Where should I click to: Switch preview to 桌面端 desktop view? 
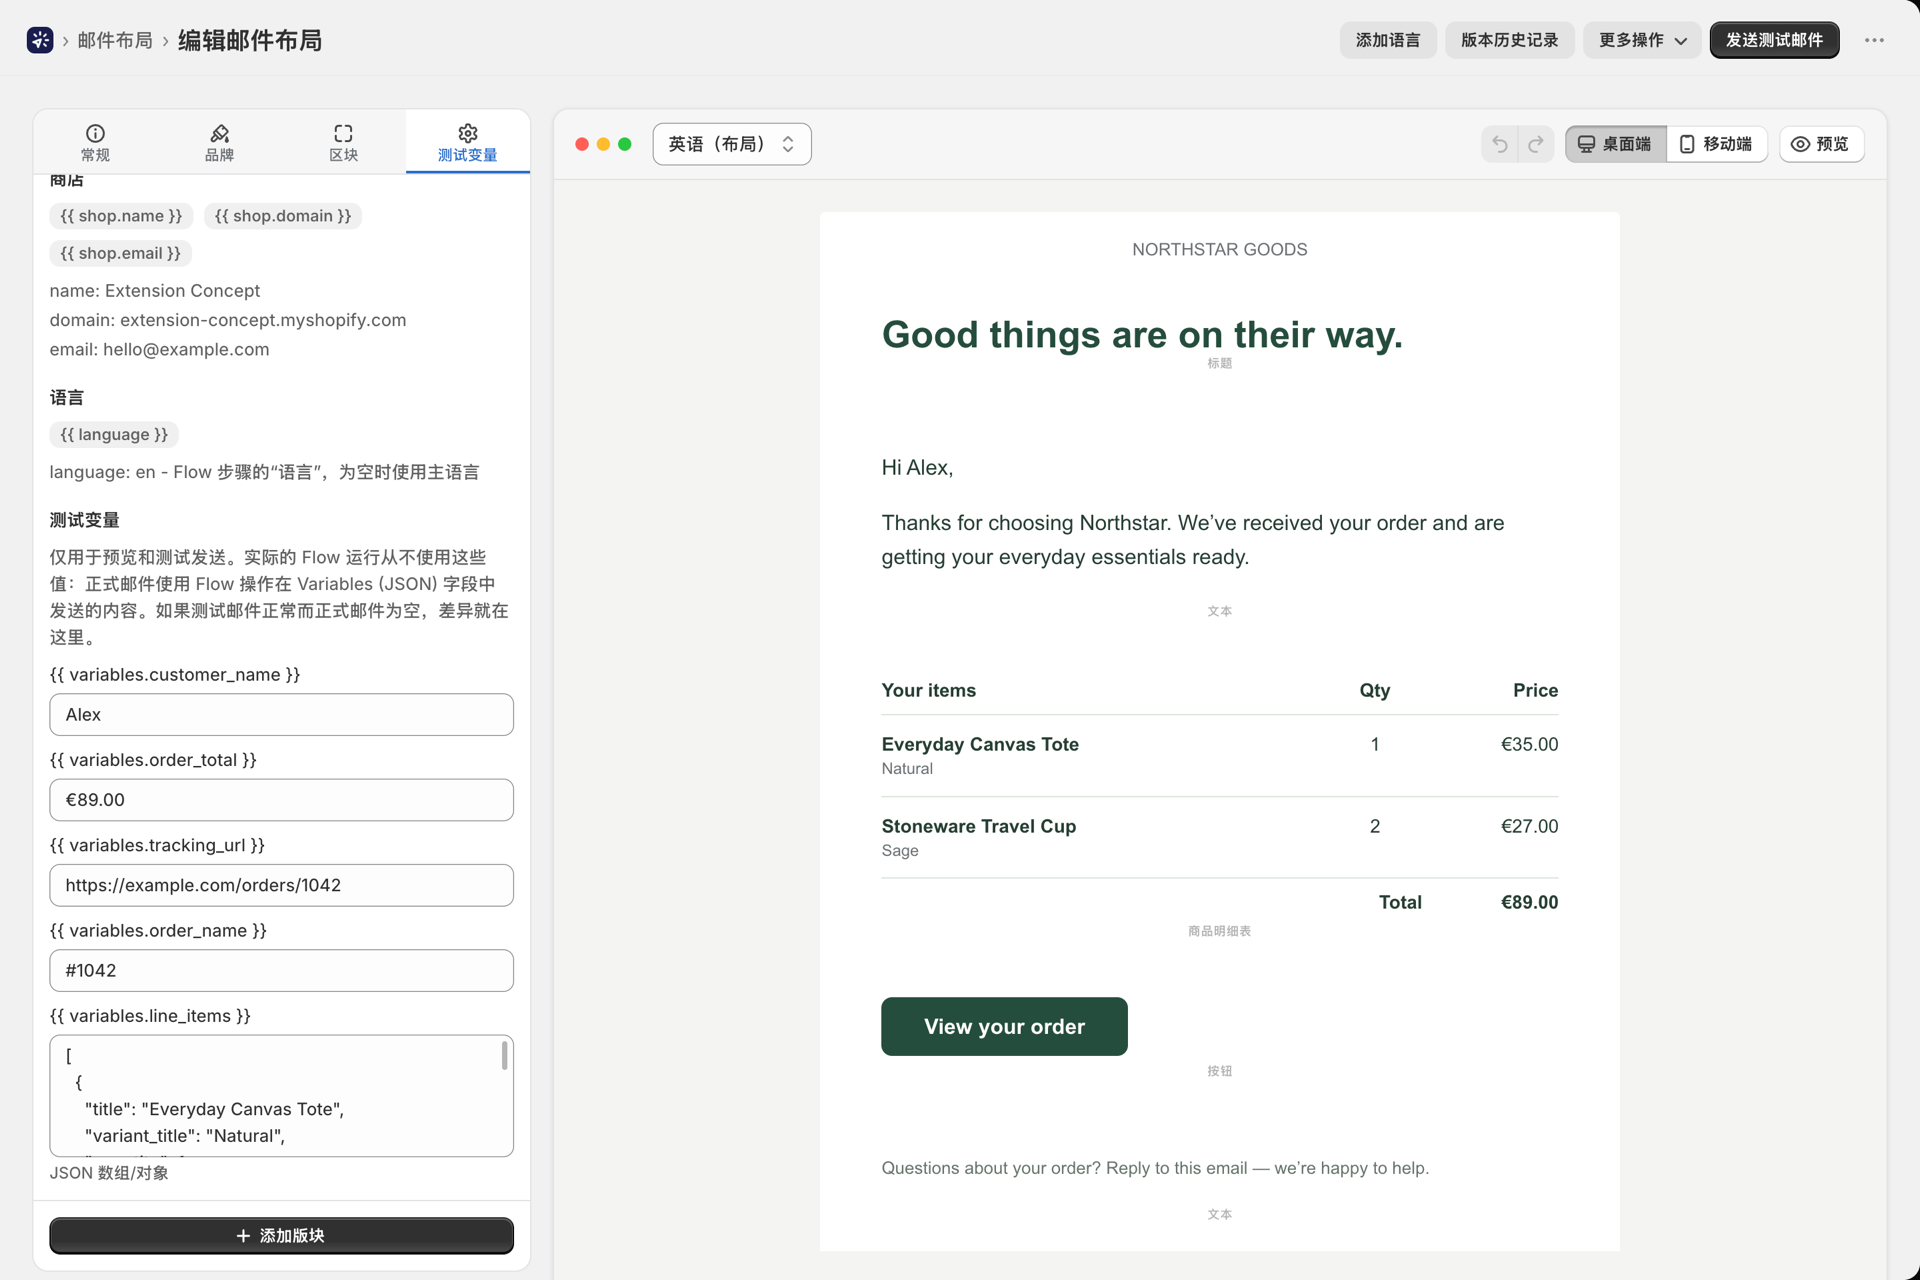[x=1615, y=144]
